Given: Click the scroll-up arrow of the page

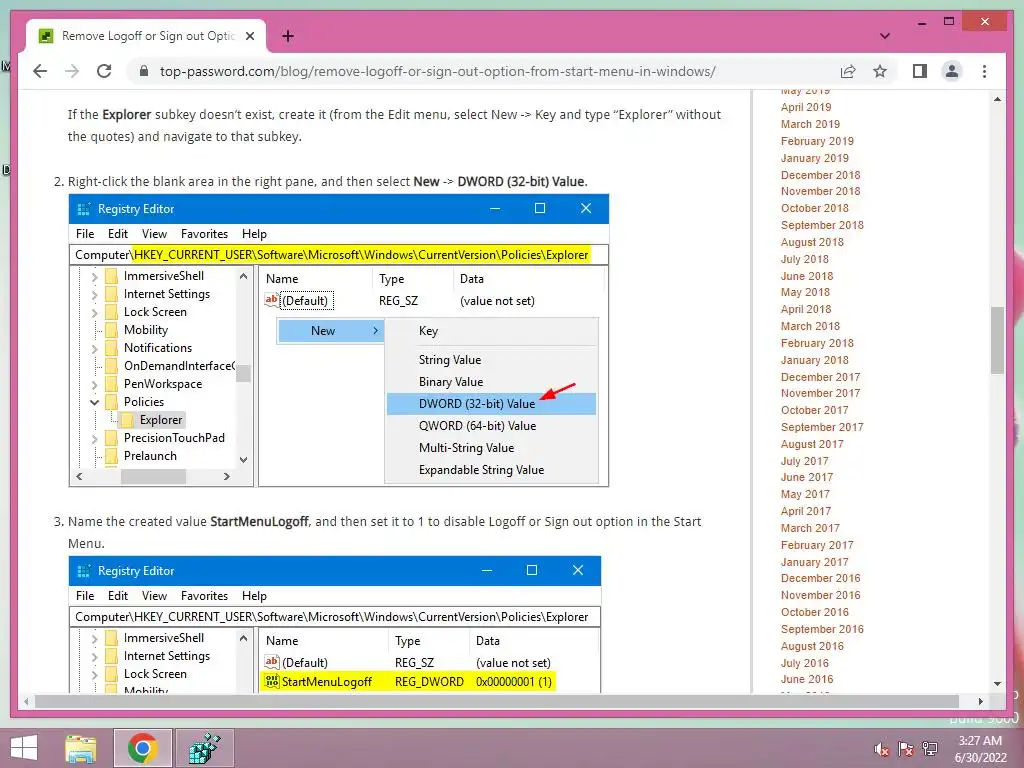Looking at the screenshot, I should pos(997,99).
